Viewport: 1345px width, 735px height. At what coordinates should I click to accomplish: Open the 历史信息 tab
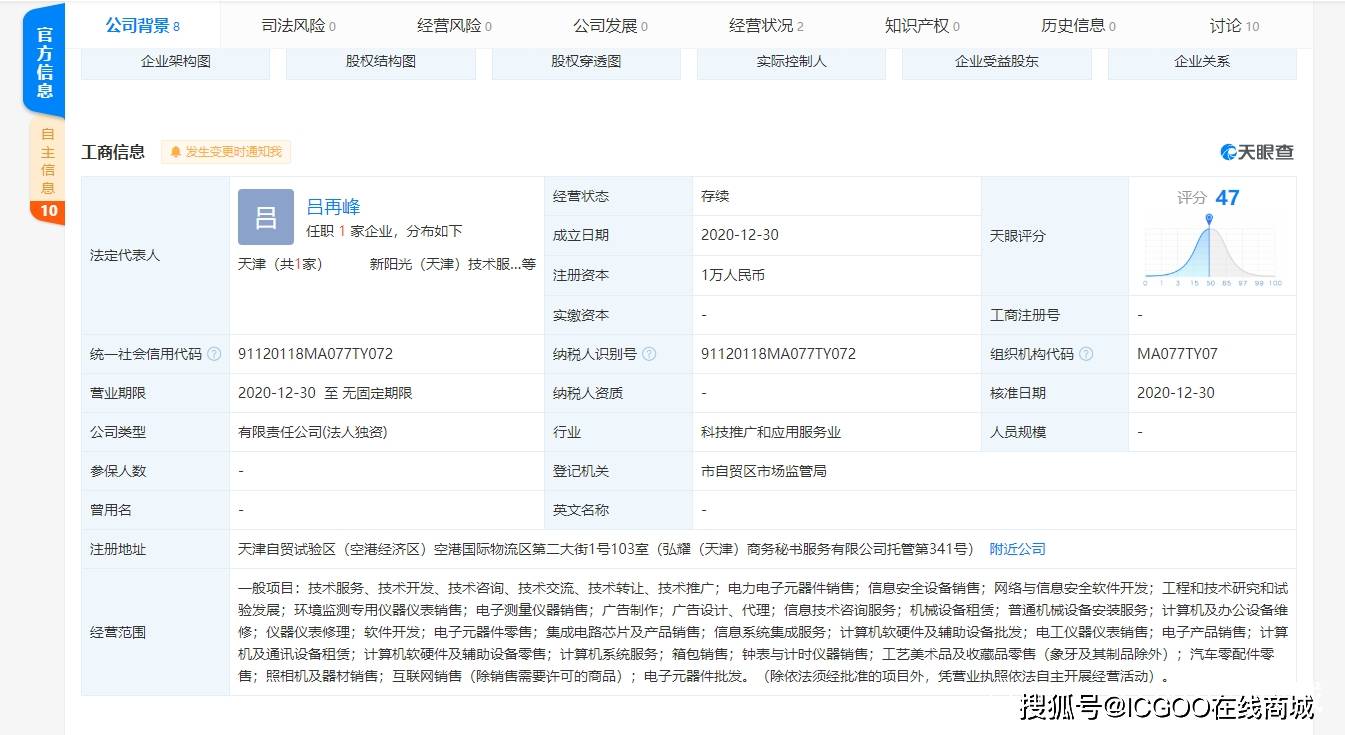[1078, 26]
